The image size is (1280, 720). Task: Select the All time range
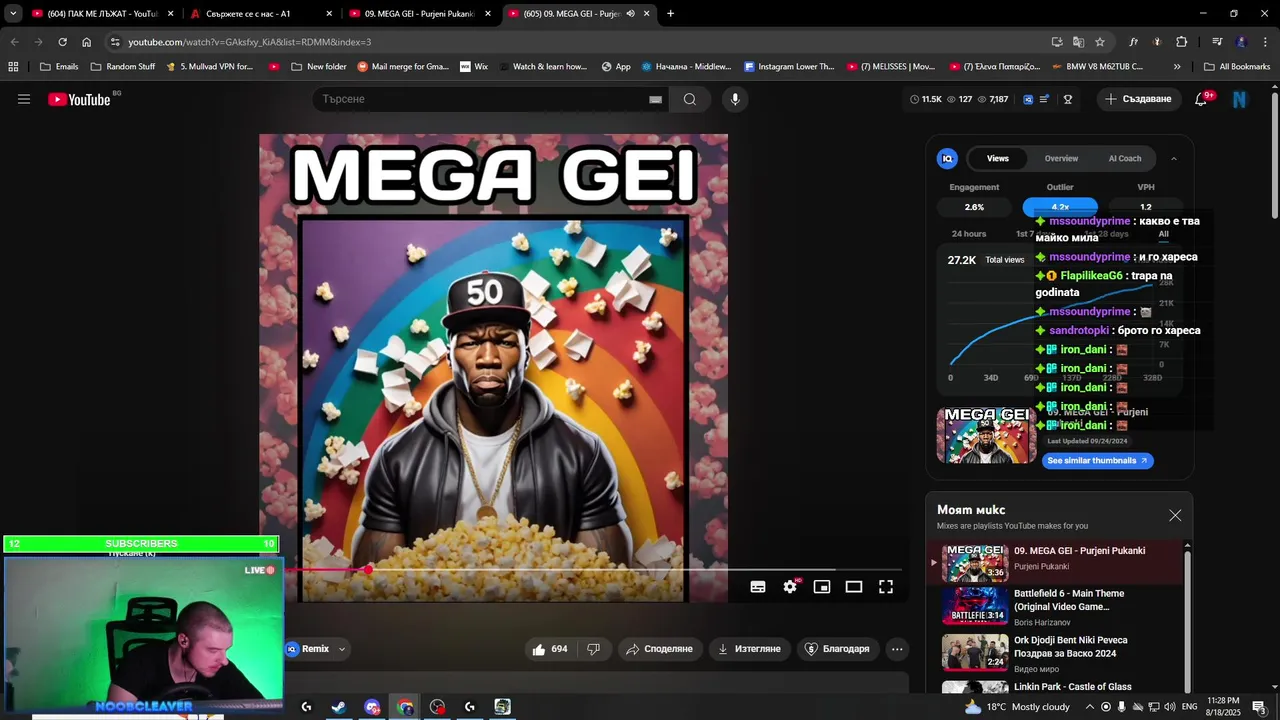pyautogui.click(x=1163, y=234)
